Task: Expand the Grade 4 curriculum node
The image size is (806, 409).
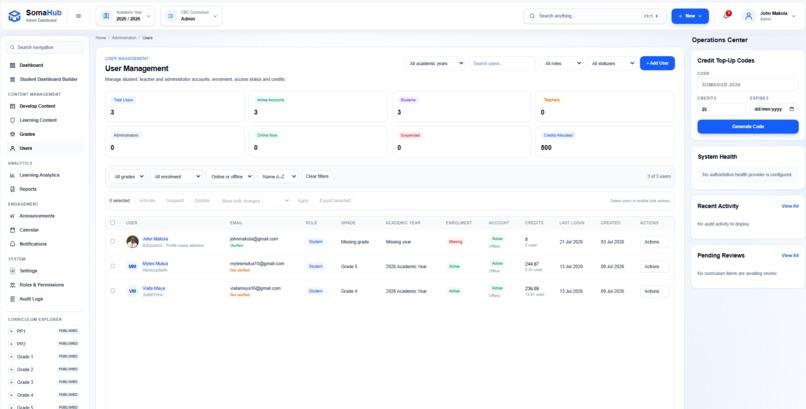Action: click(x=11, y=395)
